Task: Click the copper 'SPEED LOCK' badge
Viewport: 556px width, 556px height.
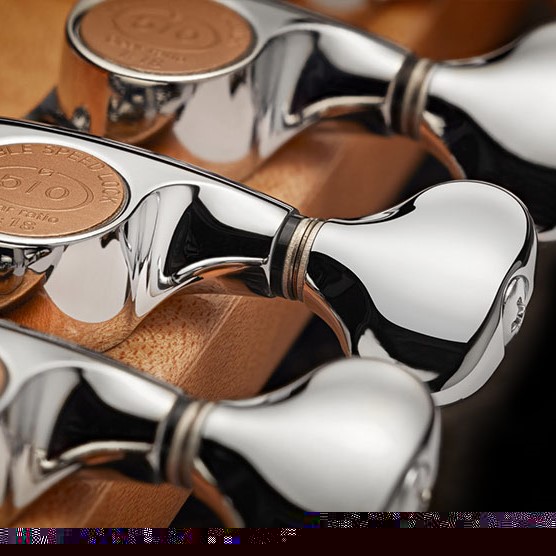Action: tap(60, 190)
